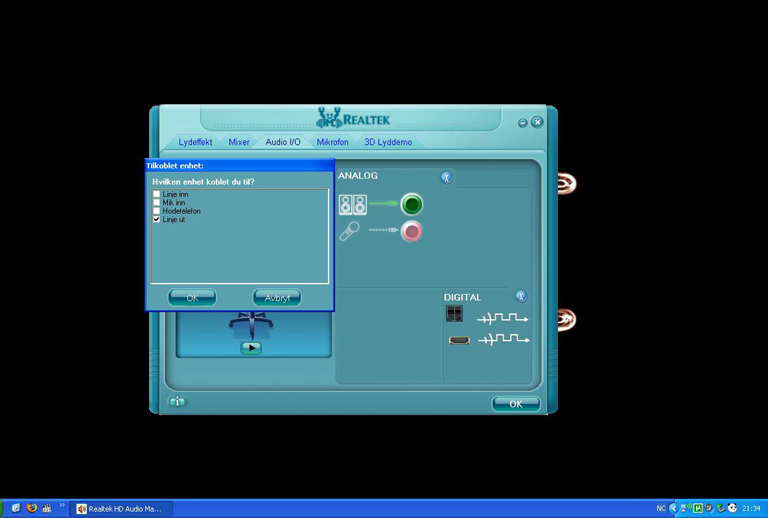
Task: Check the Linje inn checkbox
Action: (157, 194)
